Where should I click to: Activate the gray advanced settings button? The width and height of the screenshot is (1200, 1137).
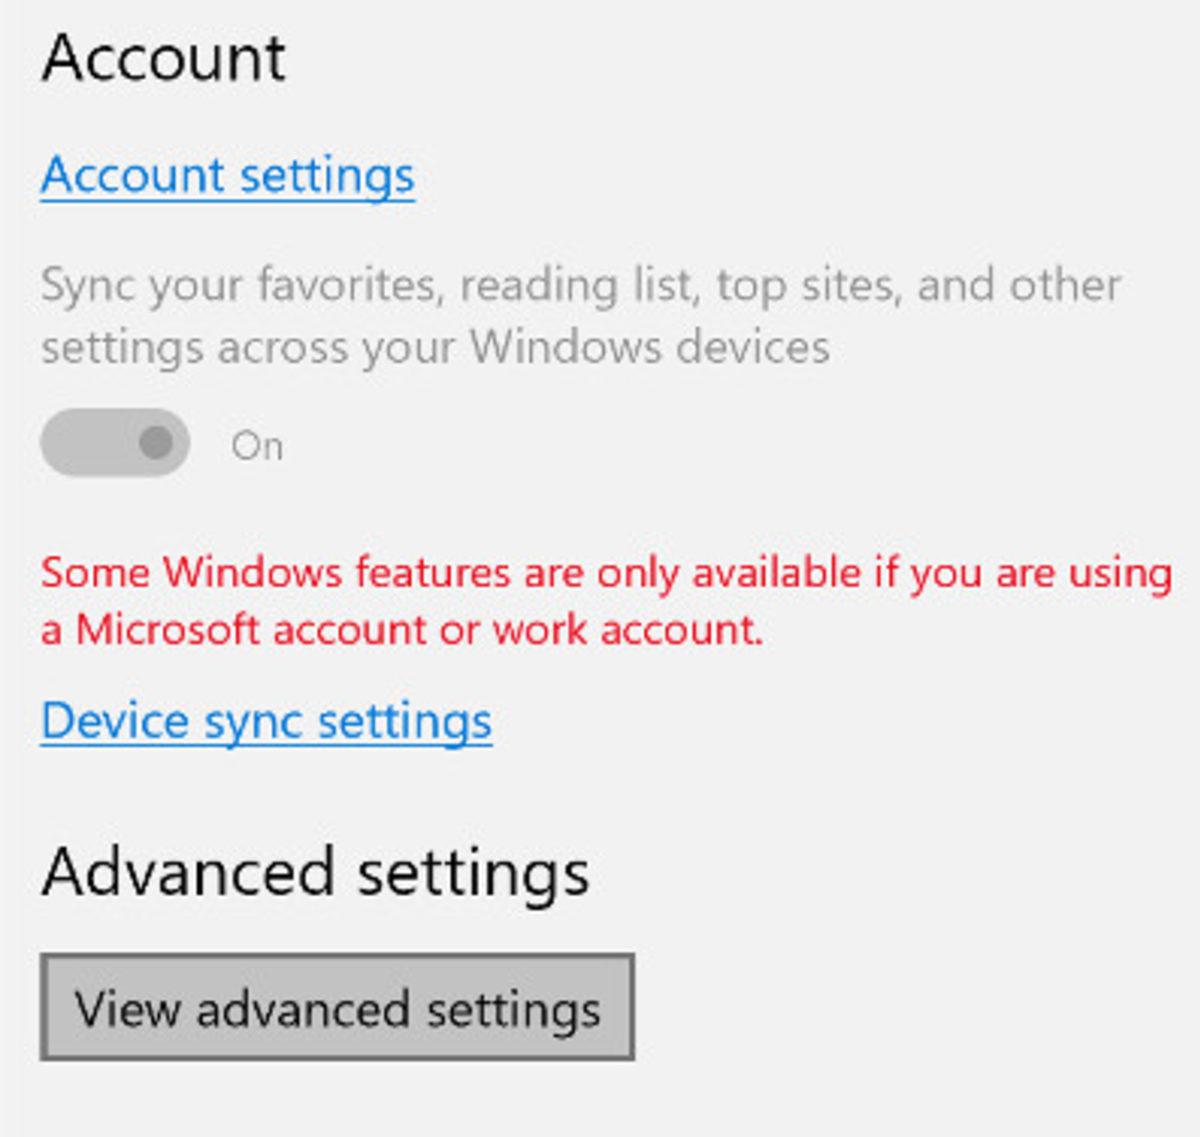click(339, 1007)
